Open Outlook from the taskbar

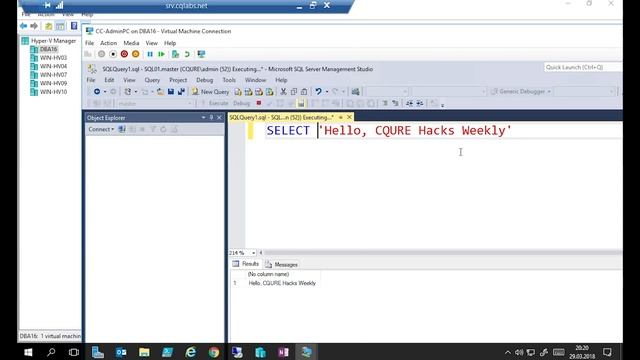coord(121,352)
